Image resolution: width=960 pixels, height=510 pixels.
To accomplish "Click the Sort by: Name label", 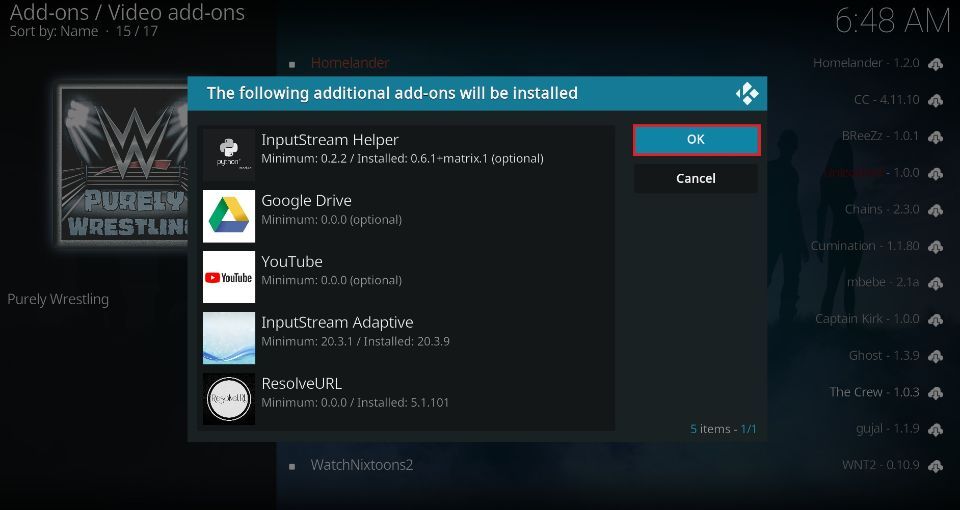I will coord(54,31).
